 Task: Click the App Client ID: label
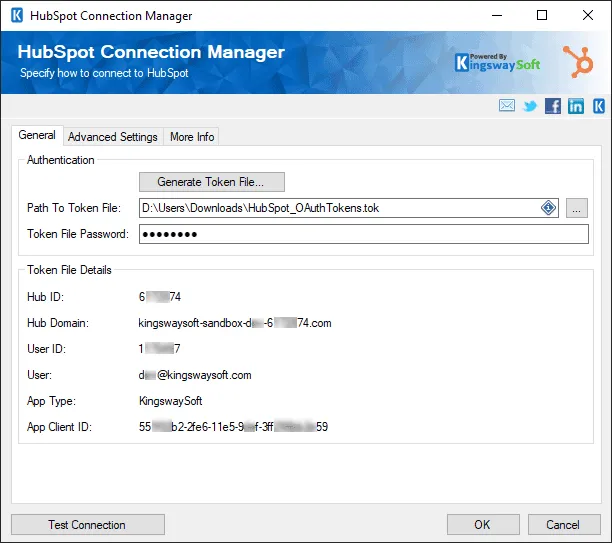click(59, 427)
